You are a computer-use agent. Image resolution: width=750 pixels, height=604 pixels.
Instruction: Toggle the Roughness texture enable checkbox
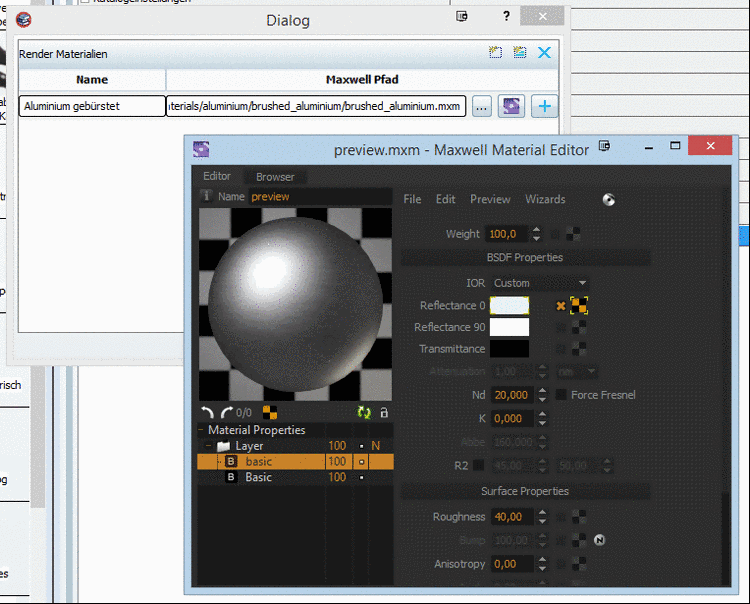tap(561, 517)
